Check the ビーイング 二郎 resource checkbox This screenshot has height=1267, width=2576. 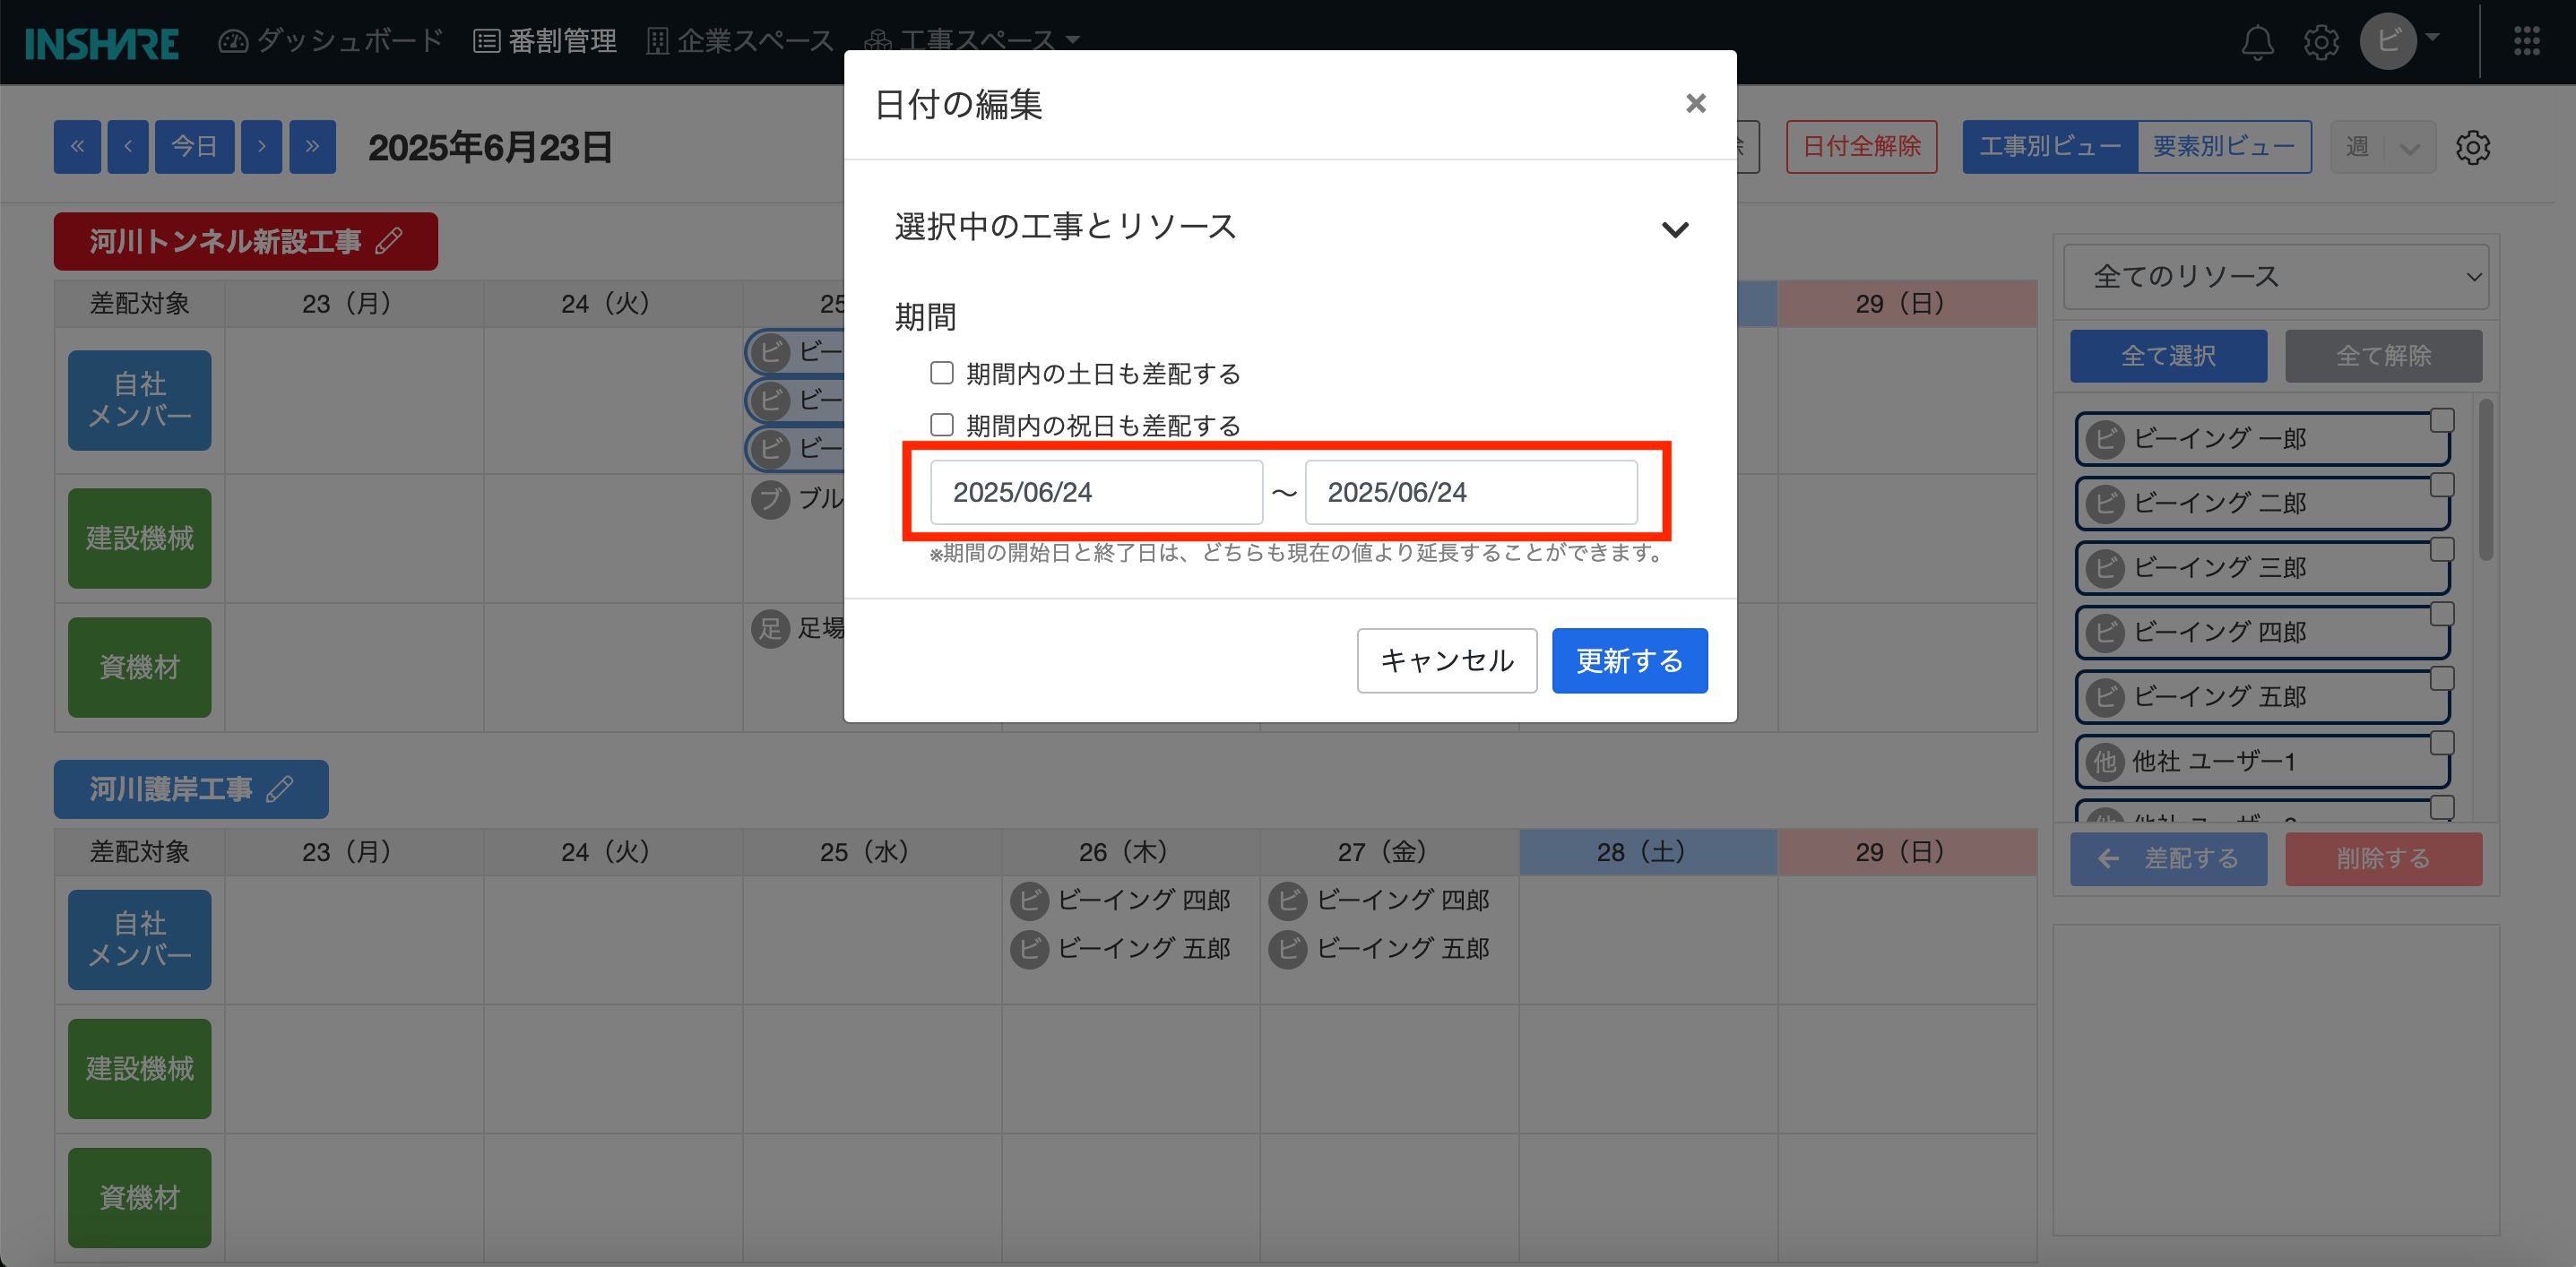[x=2441, y=485]
